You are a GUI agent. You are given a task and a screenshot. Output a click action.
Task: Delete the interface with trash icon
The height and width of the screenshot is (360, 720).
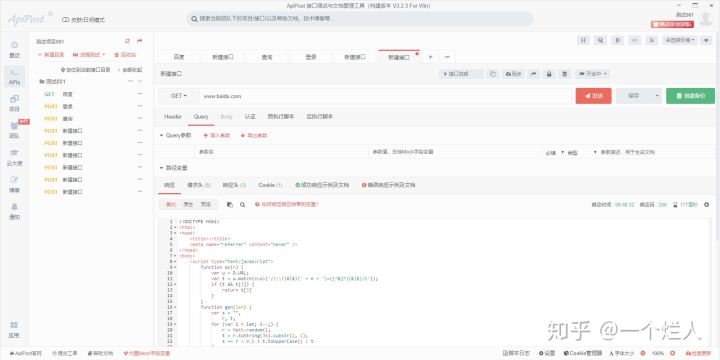565,74
